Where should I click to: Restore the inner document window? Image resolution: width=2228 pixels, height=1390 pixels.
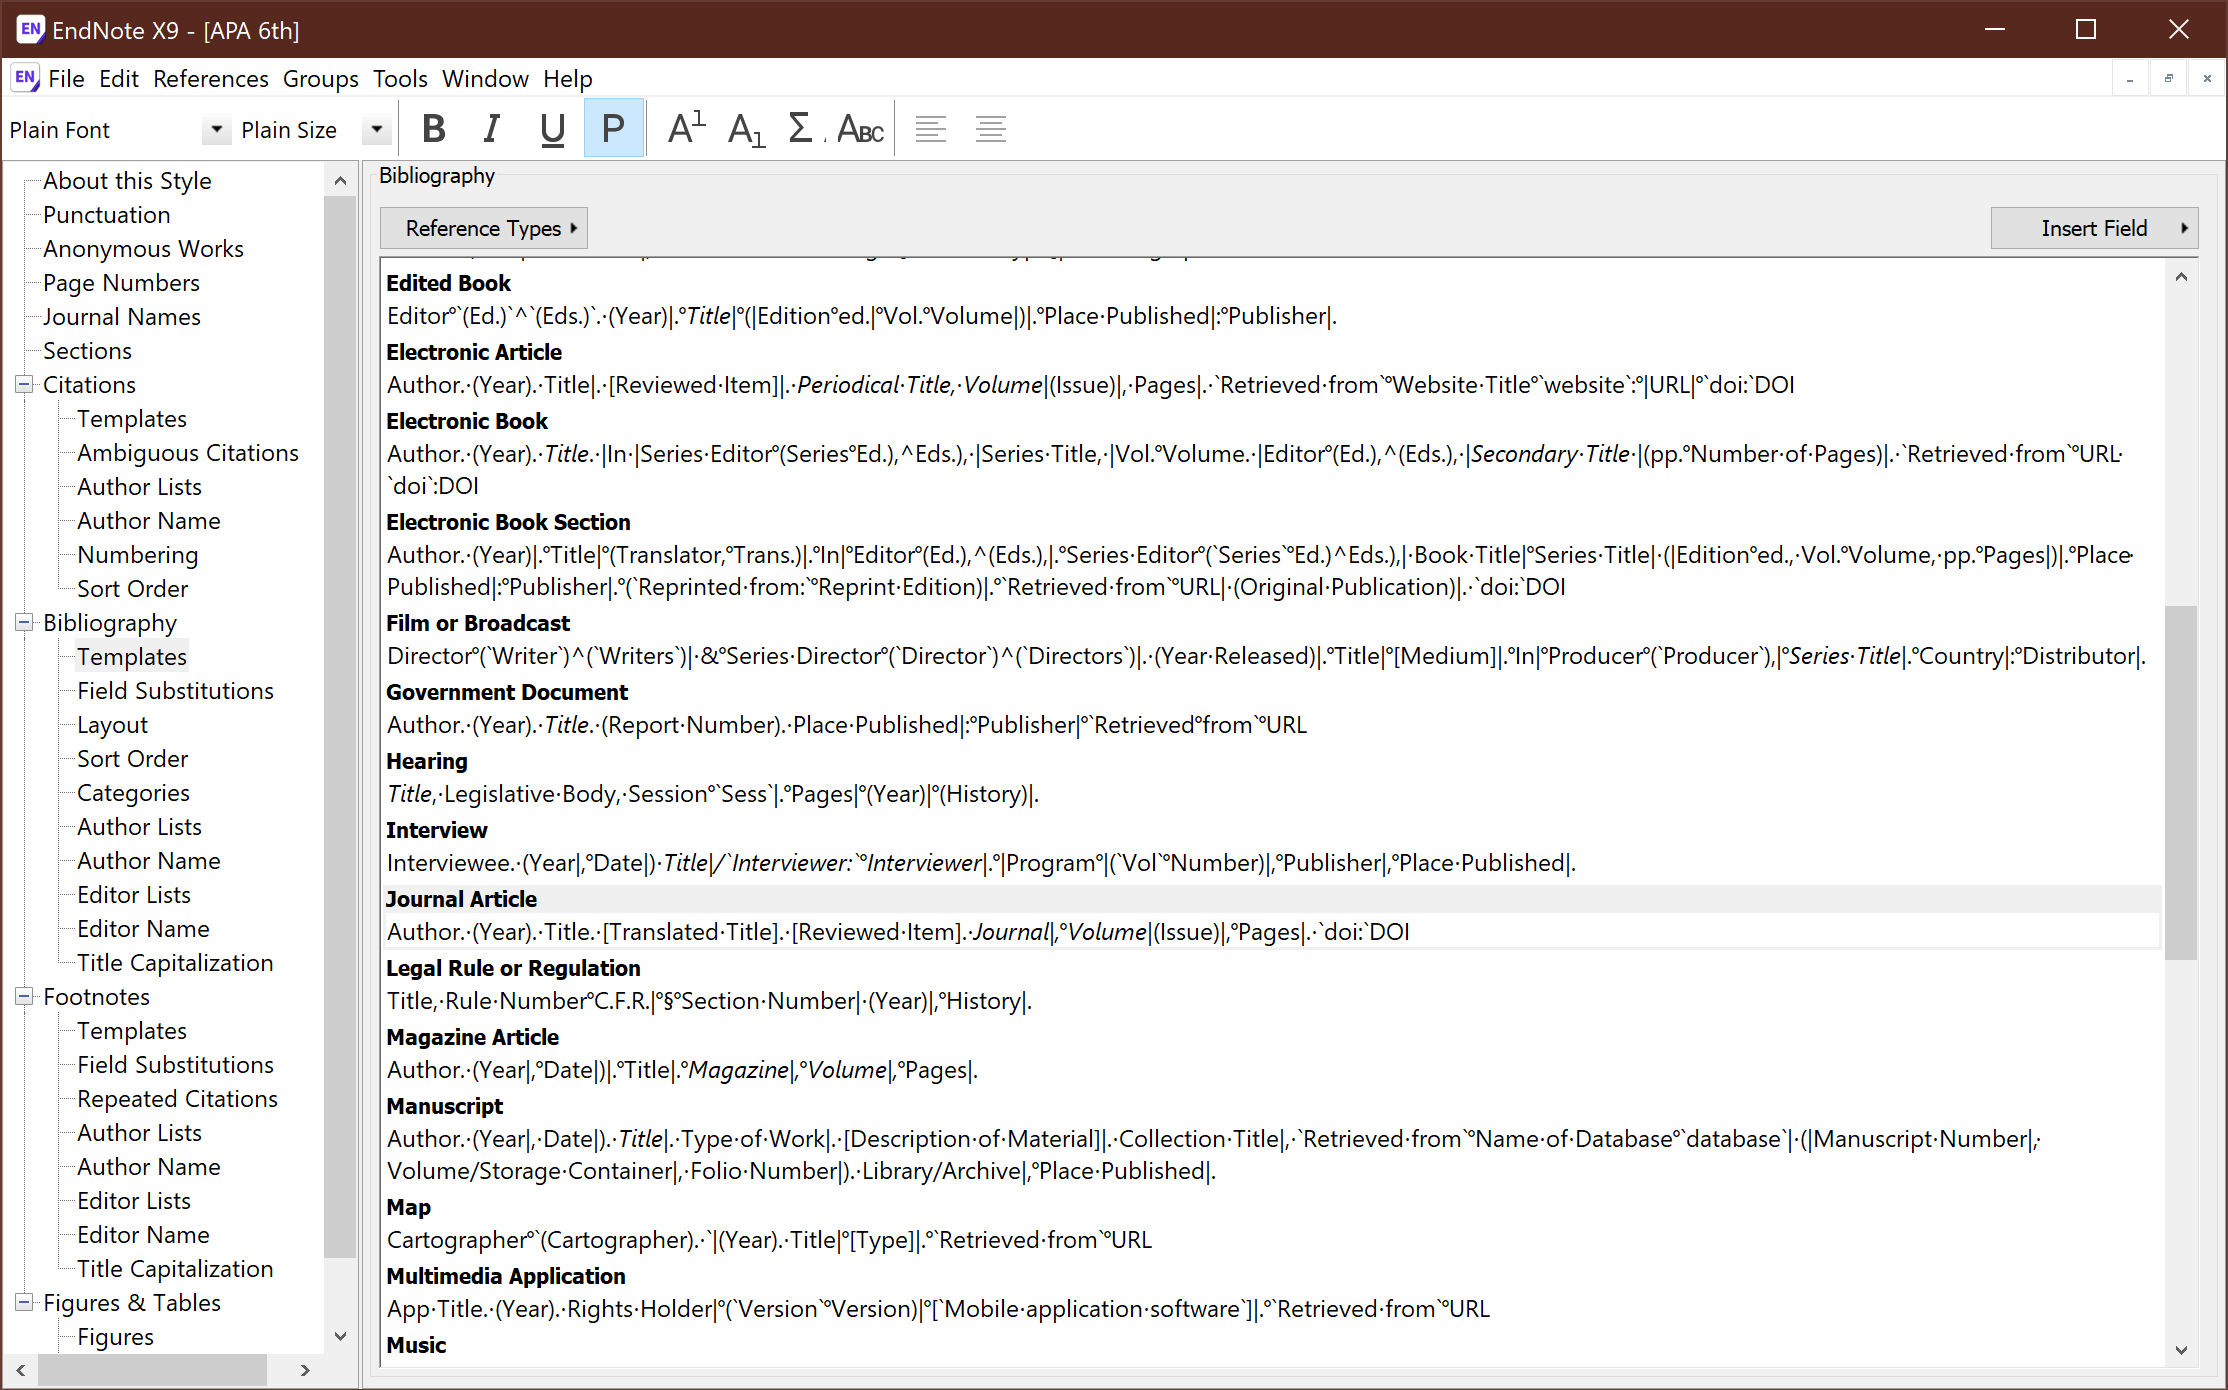[x=2168, y=78]
